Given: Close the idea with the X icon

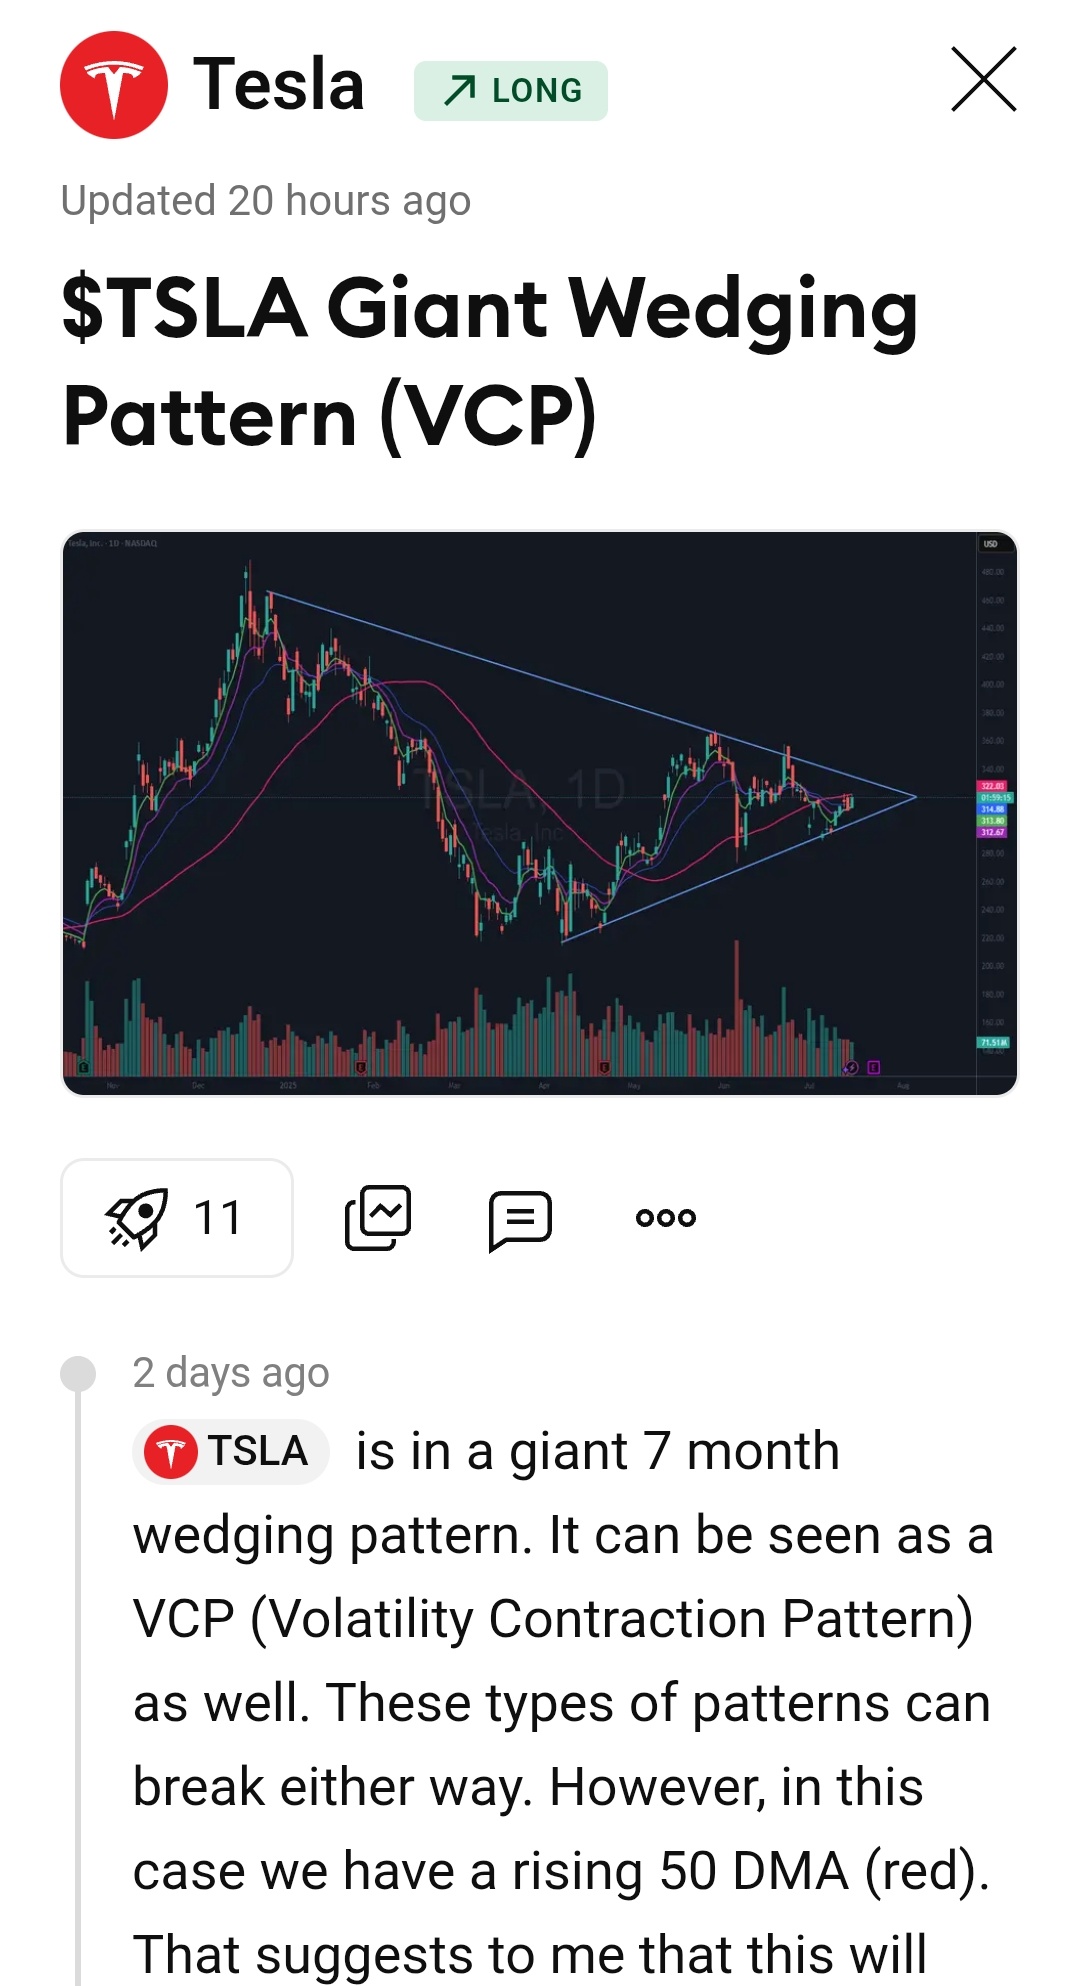Looking at the screenshot, I should pyautogui.click(x=984, y=80).
